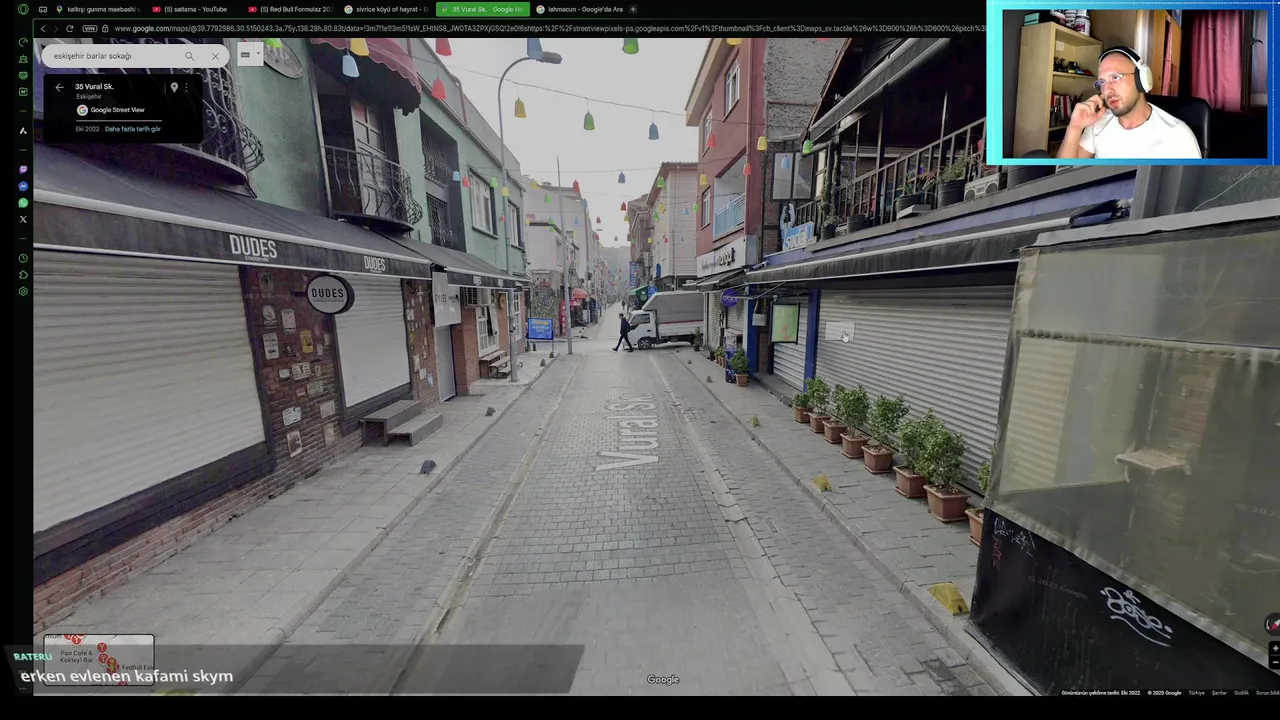1280x720 pixels.
Task: Open the keyboard input tools button
Action: pos(245,55)
